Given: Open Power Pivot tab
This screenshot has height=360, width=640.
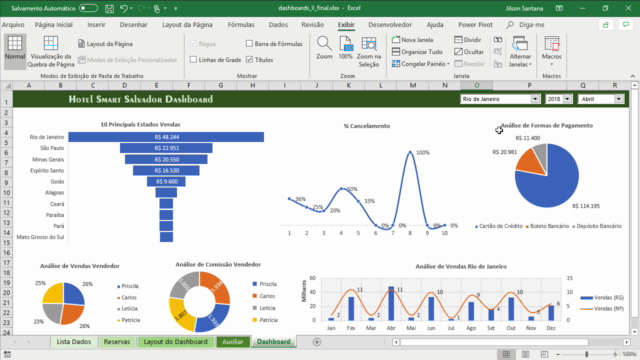Looking at the screenshot, I should [x=475, y=25].
